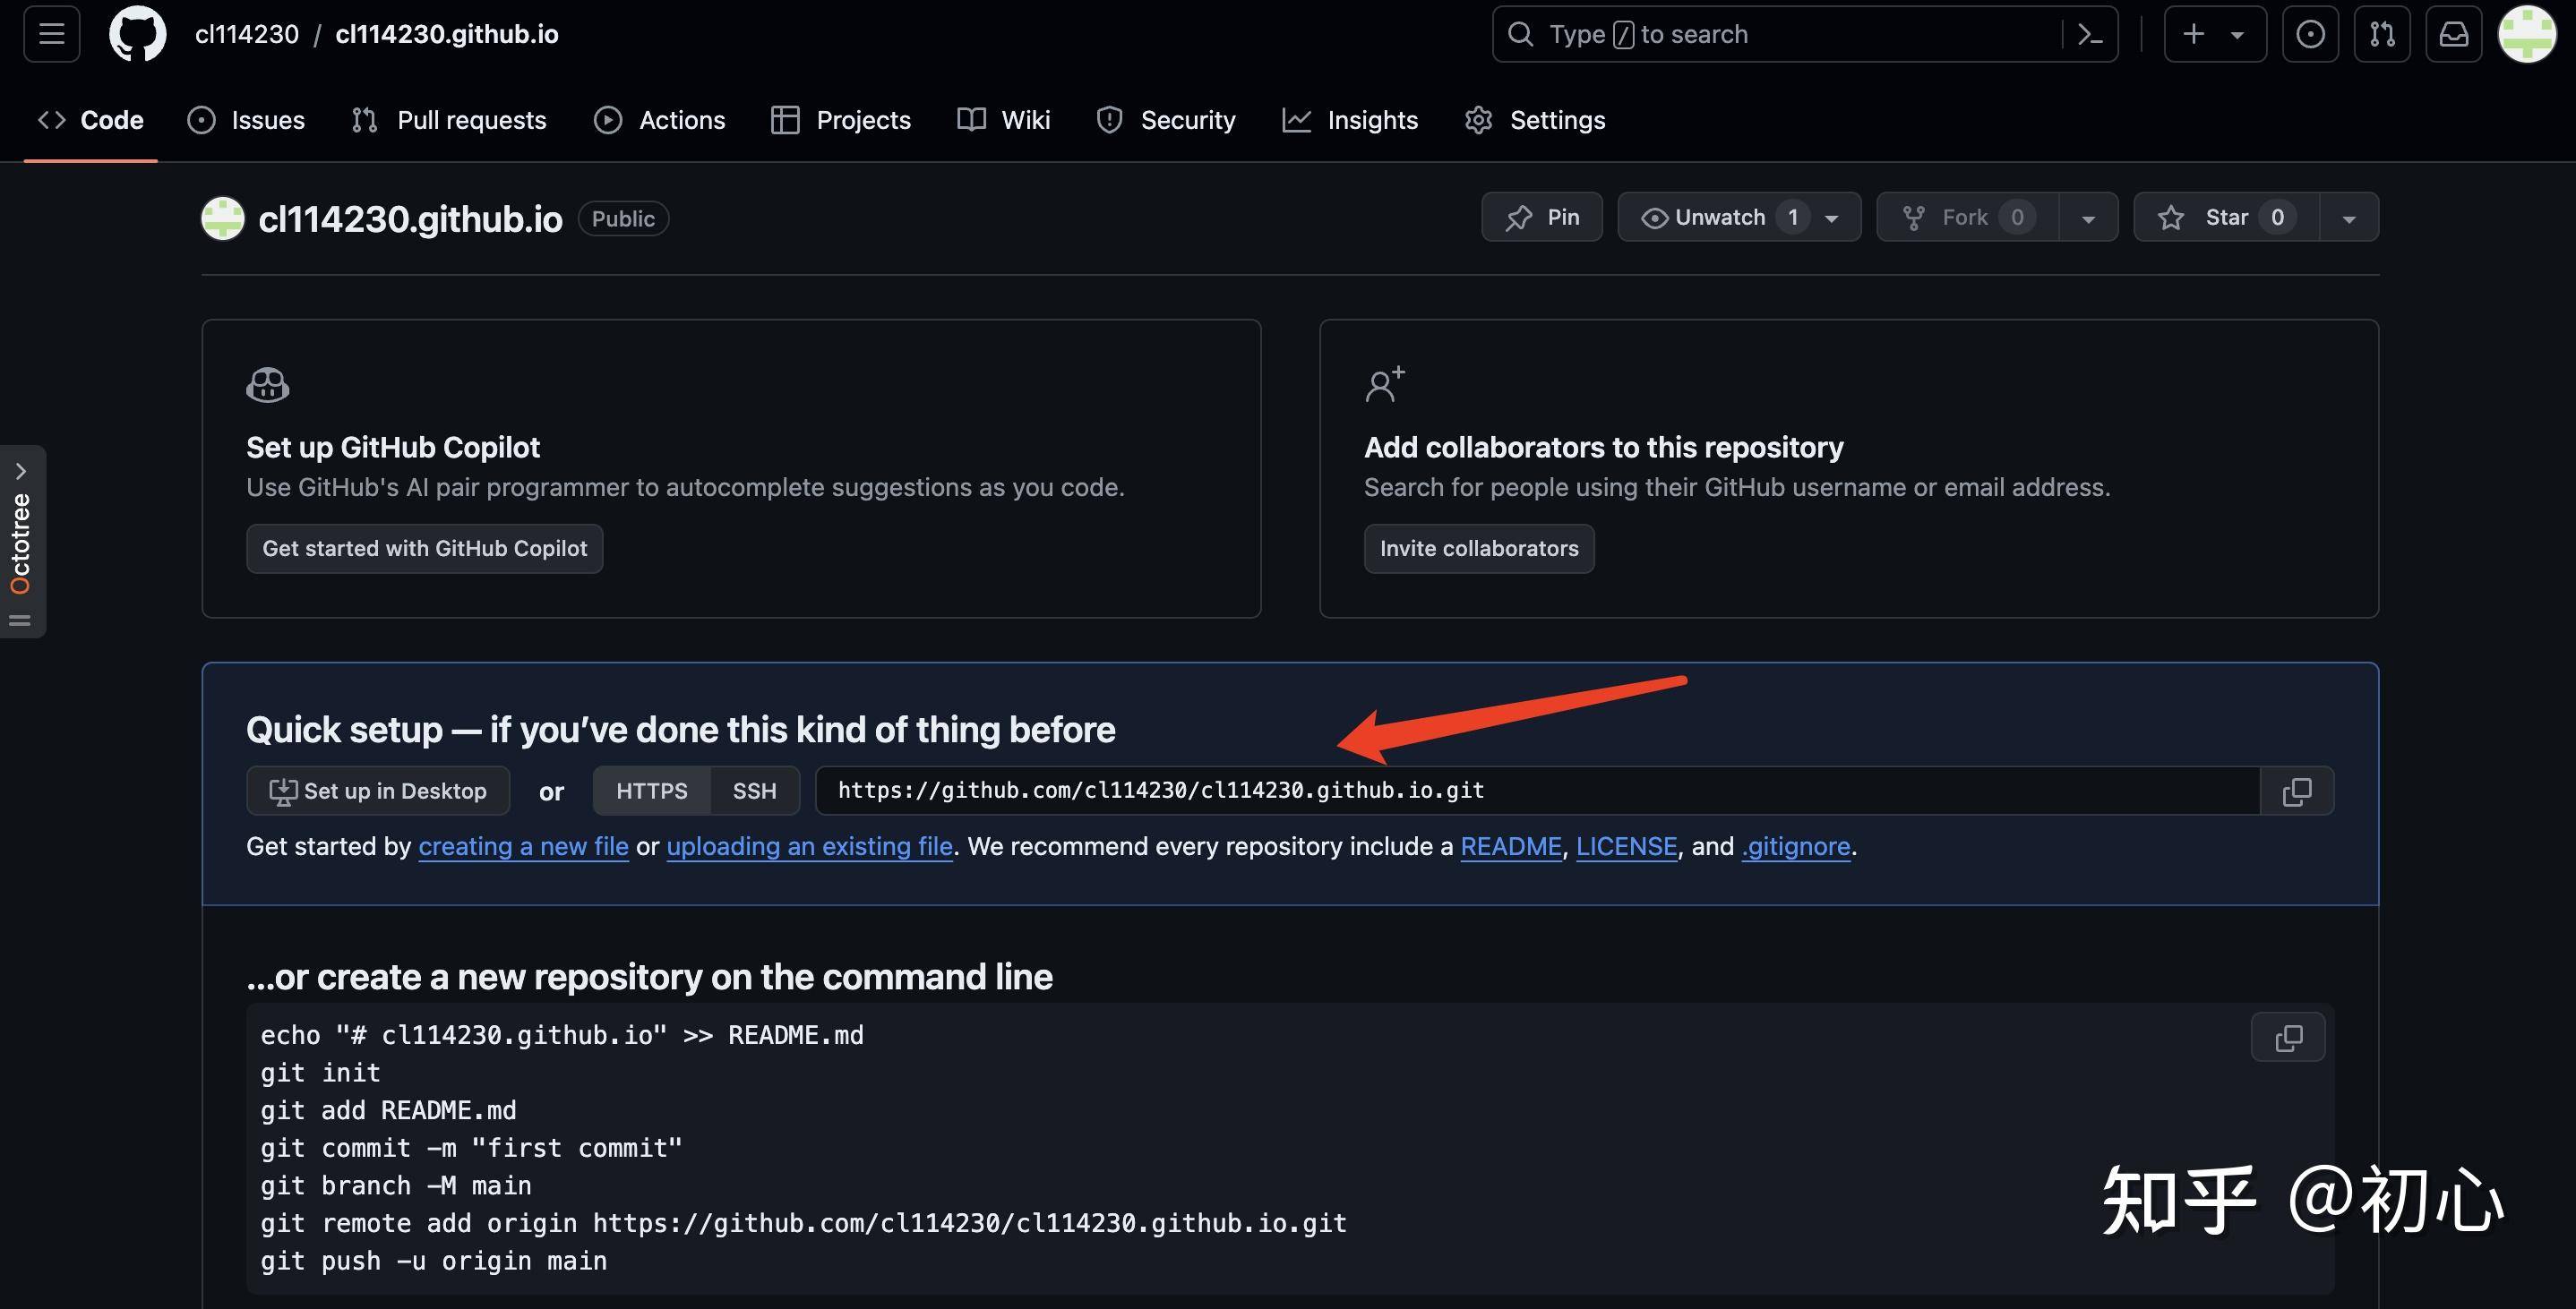Switch to the Code tab
Image resolution: width=2576 pixels, height=1309 pixels.
[x=91, y=120]
